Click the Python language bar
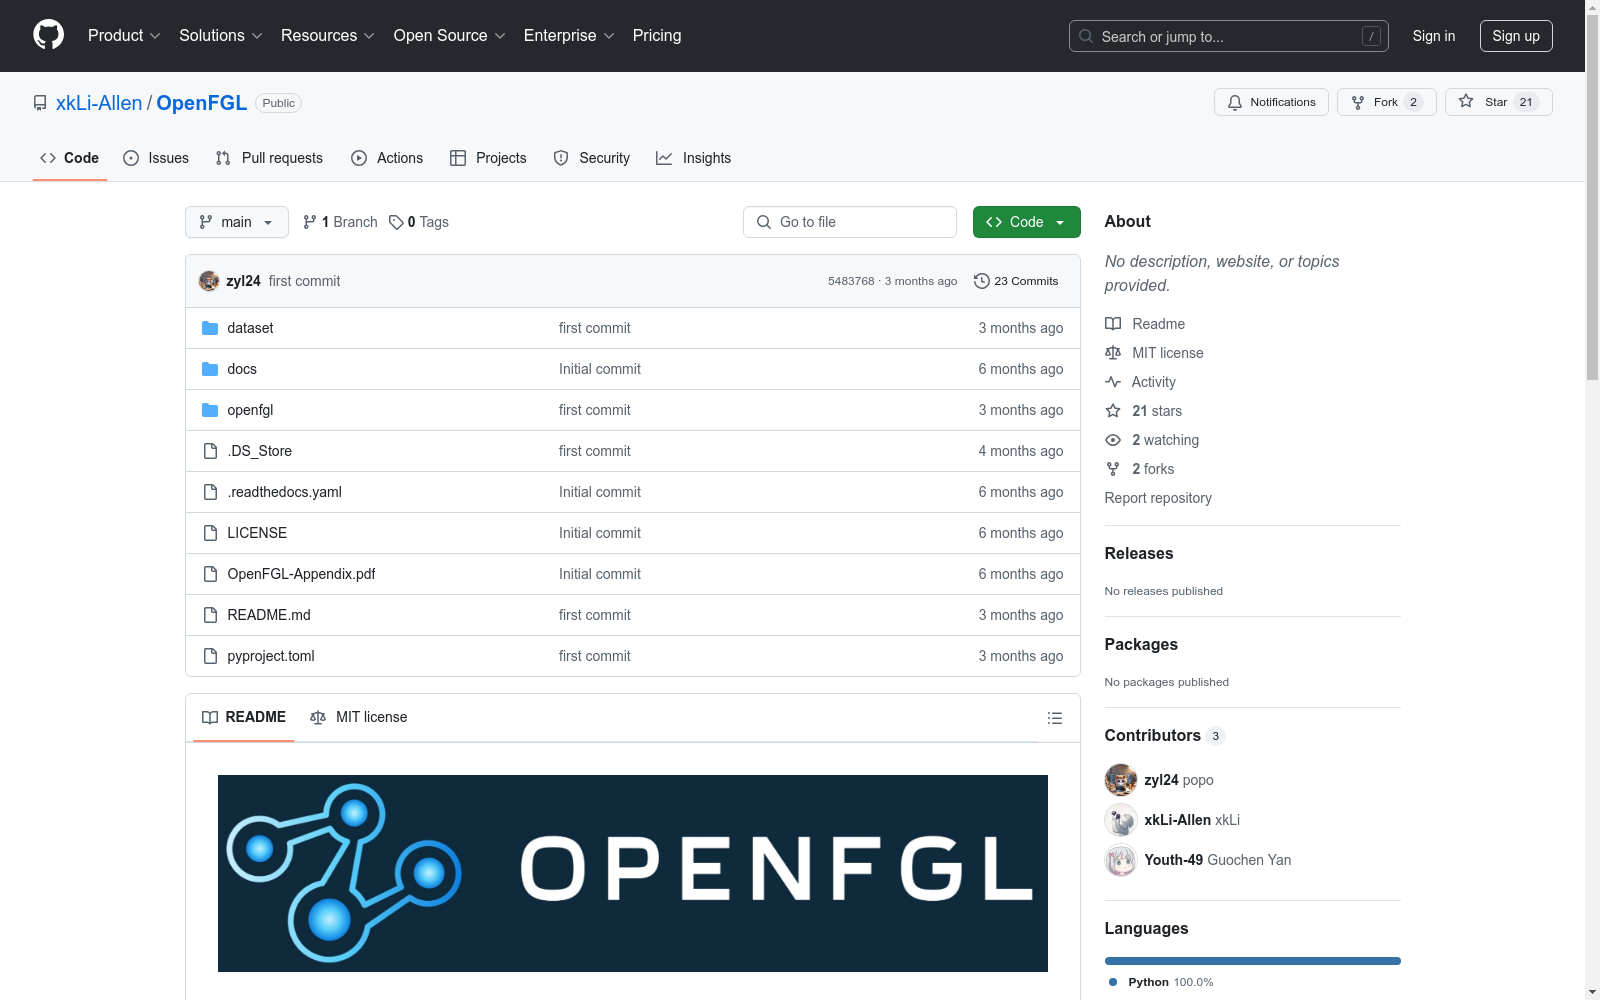The width and height of the screenshot is (1600, 1000). [1253, 961]
